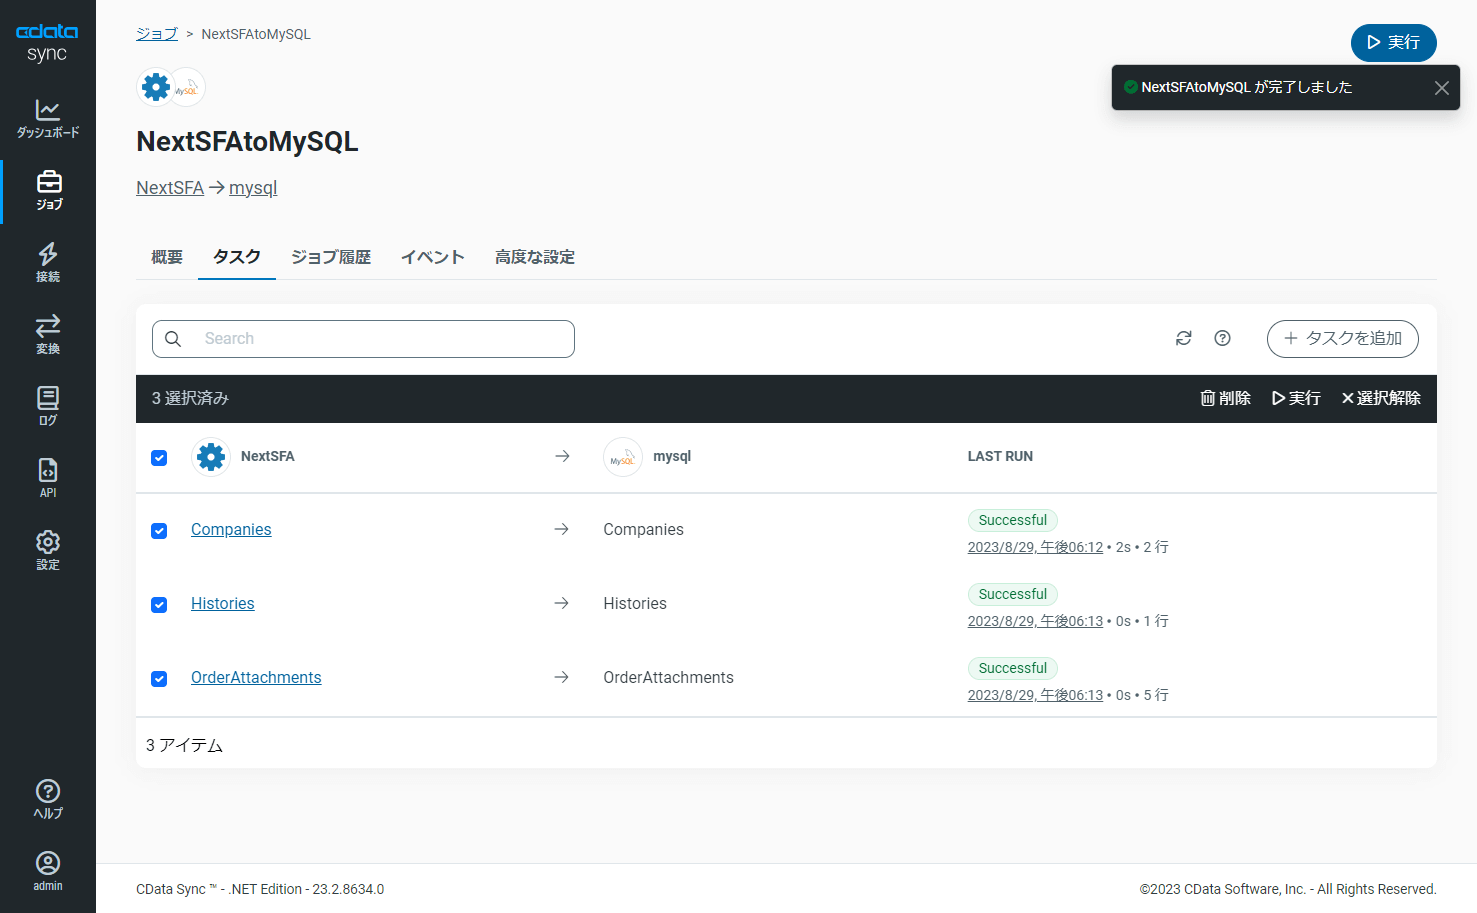Click the question mark help icon

point(1222,338)
